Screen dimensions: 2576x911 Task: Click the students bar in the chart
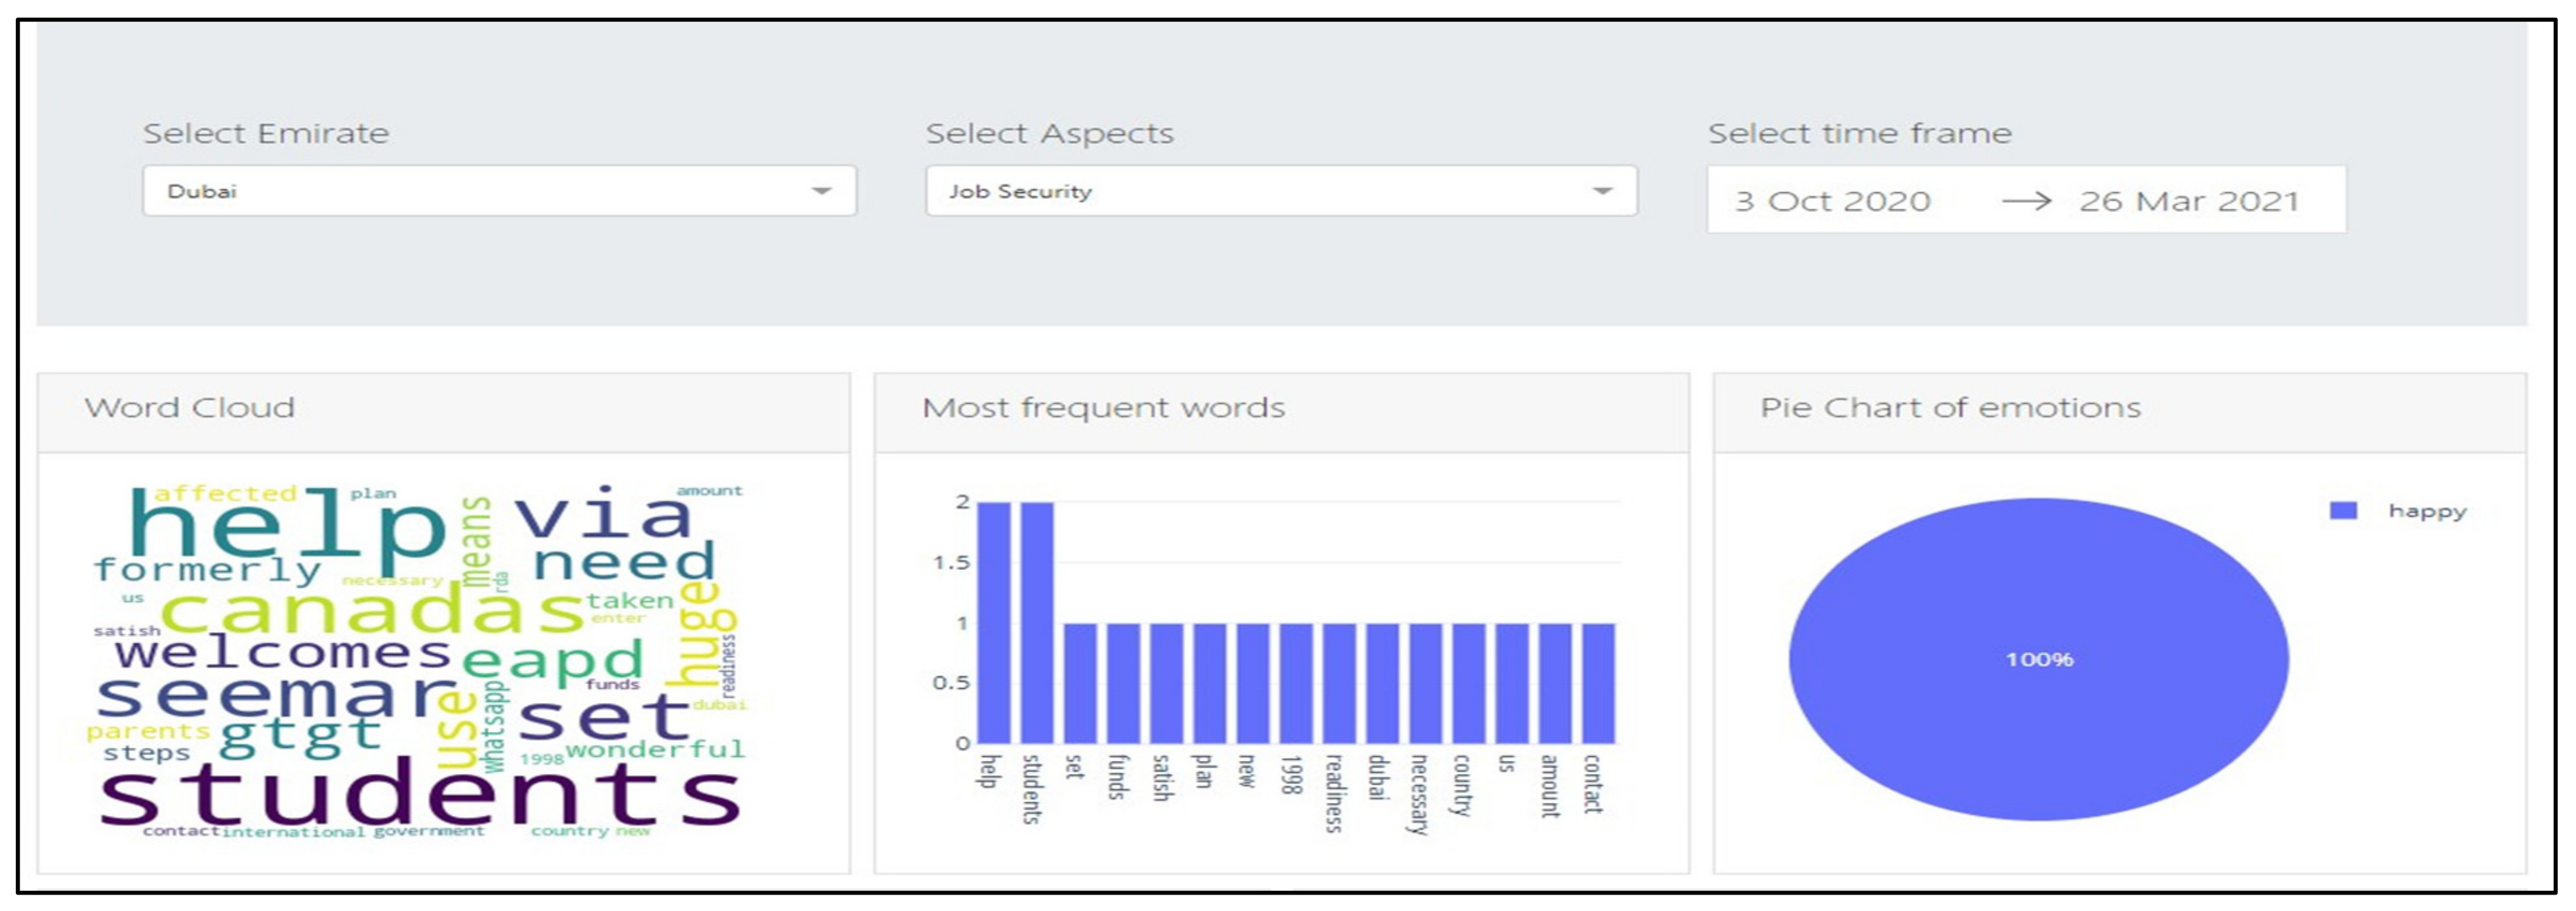(1037, 622)
